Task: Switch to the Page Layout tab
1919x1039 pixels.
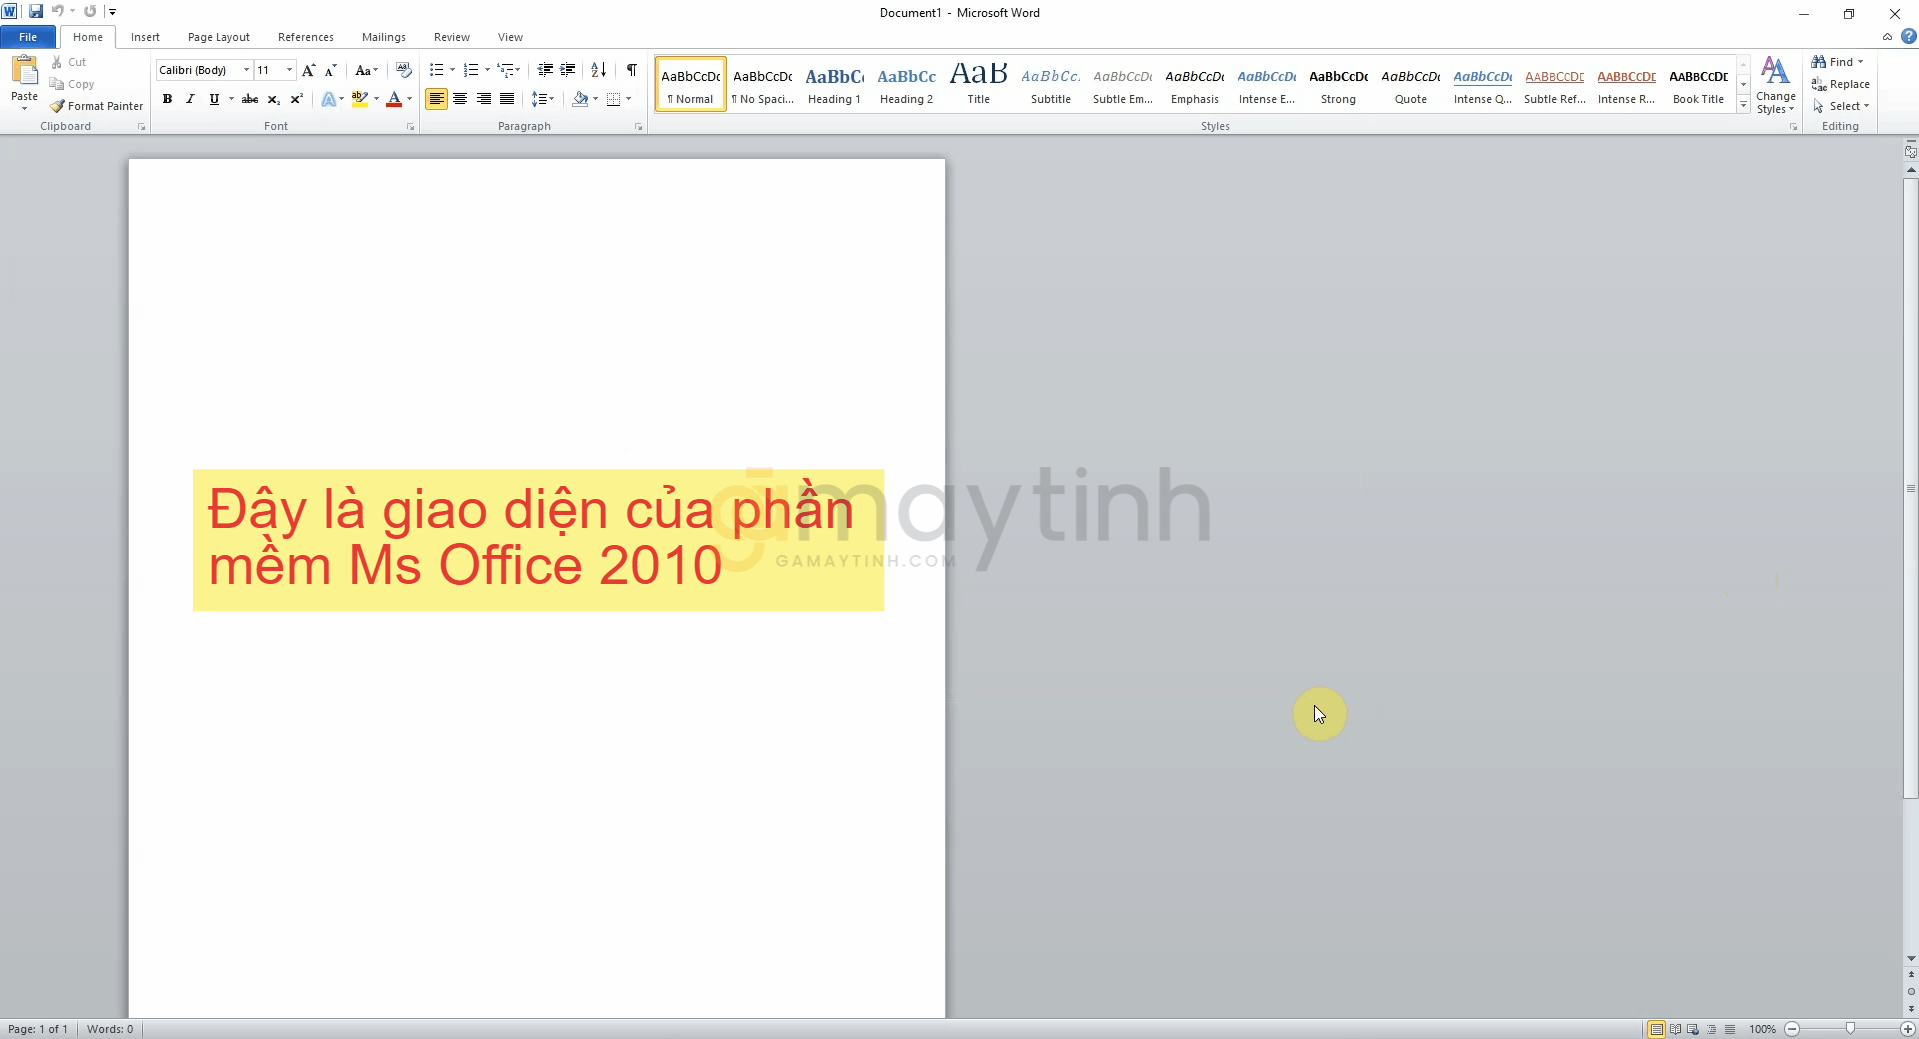Action: tap(219, 37)
